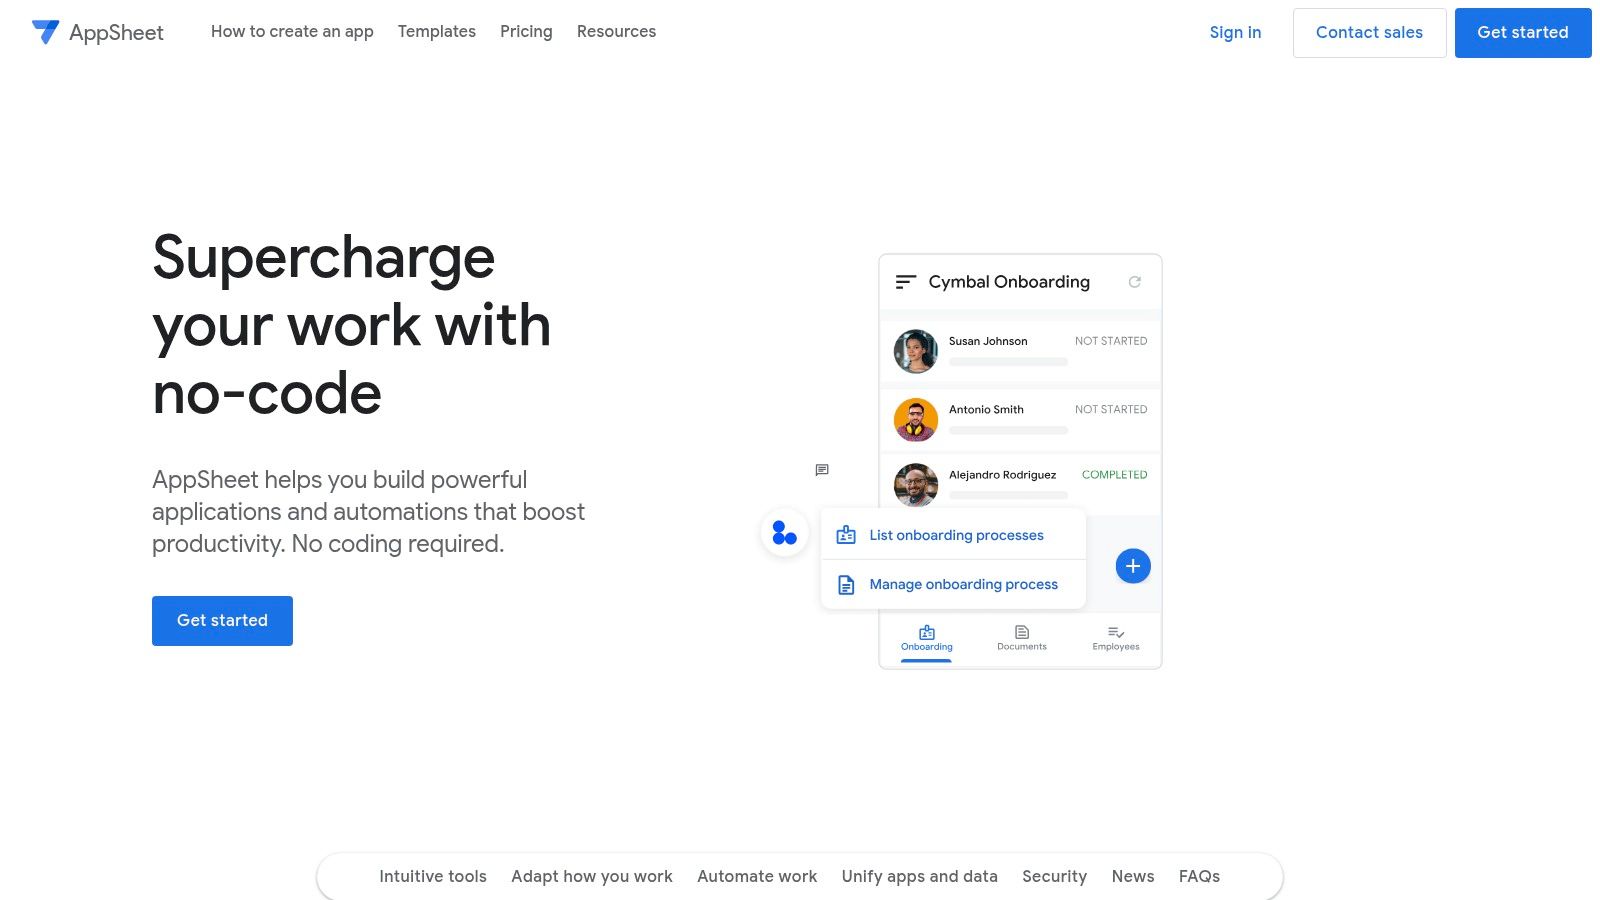Click Susan Johnson's progress bar

pyautogui.click(x=1007, y=363)
